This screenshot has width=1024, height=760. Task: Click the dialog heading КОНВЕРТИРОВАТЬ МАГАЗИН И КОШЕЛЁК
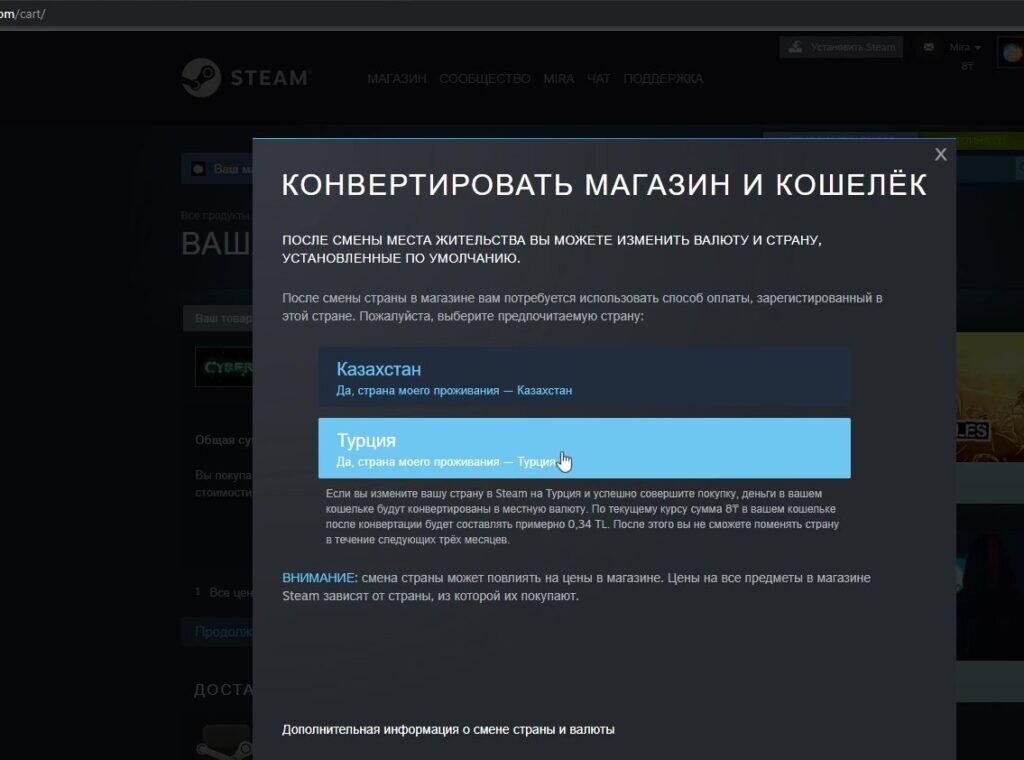(x=604, y=184)
